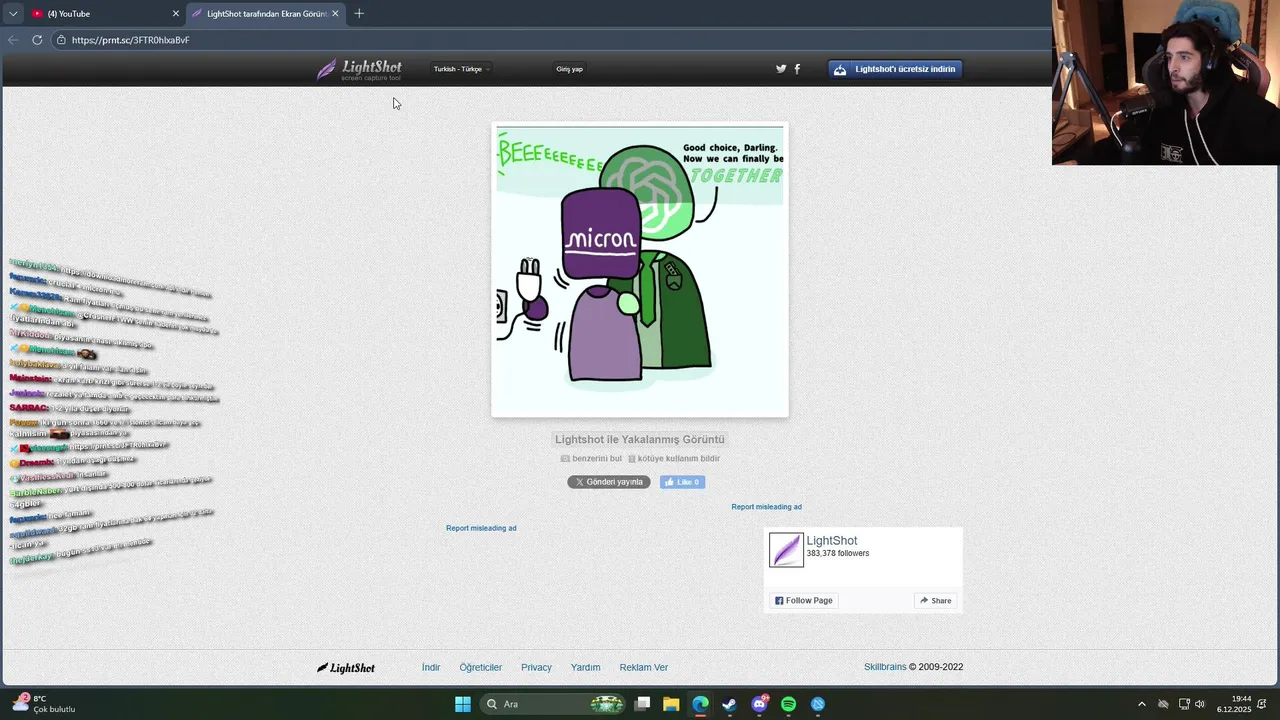Click the benzerini bul link
This screenshot has width=1280, height=720.
pos(591,459)
